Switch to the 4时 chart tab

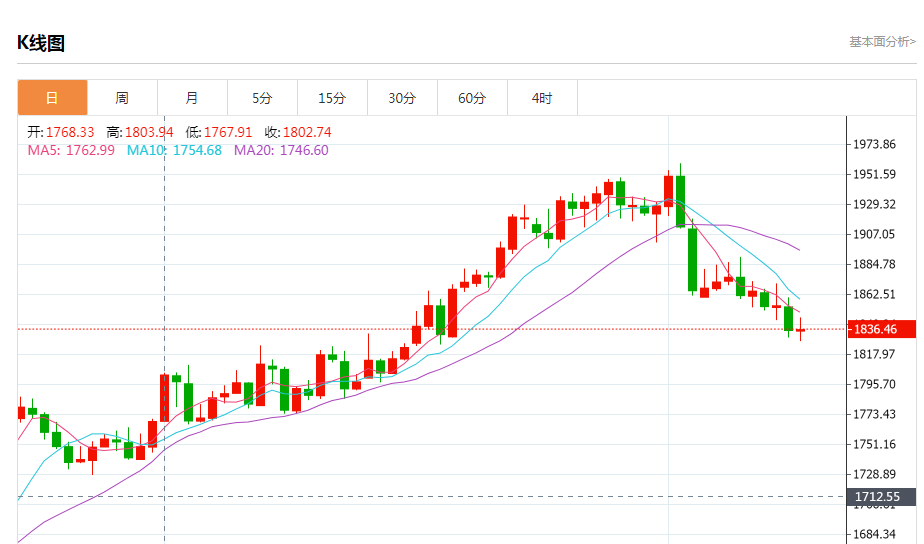[542, 98]
